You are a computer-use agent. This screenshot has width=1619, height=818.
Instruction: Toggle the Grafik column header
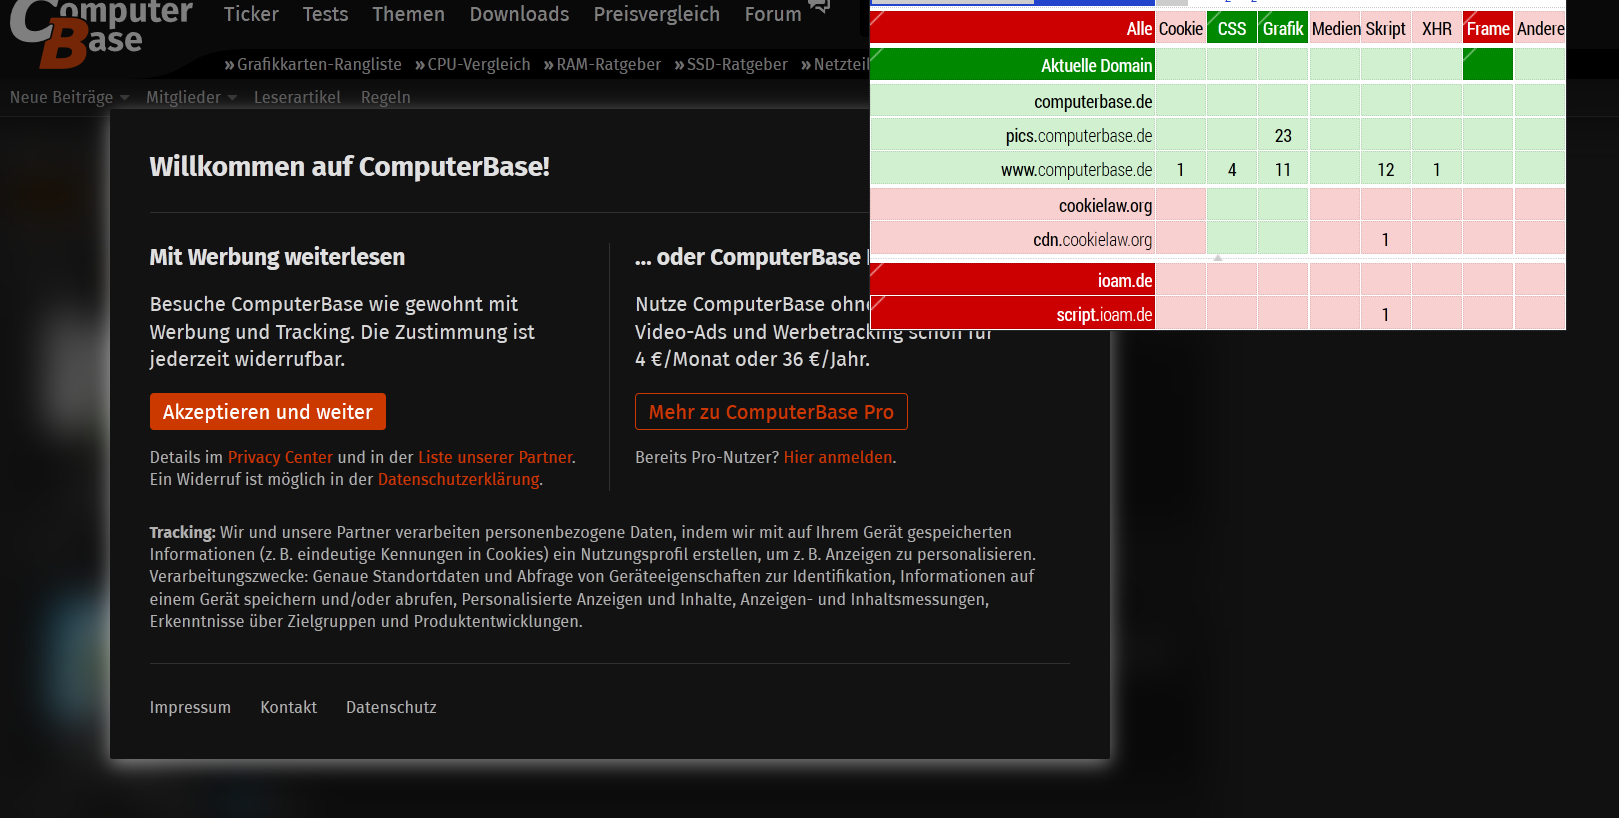coord(1283,29)
